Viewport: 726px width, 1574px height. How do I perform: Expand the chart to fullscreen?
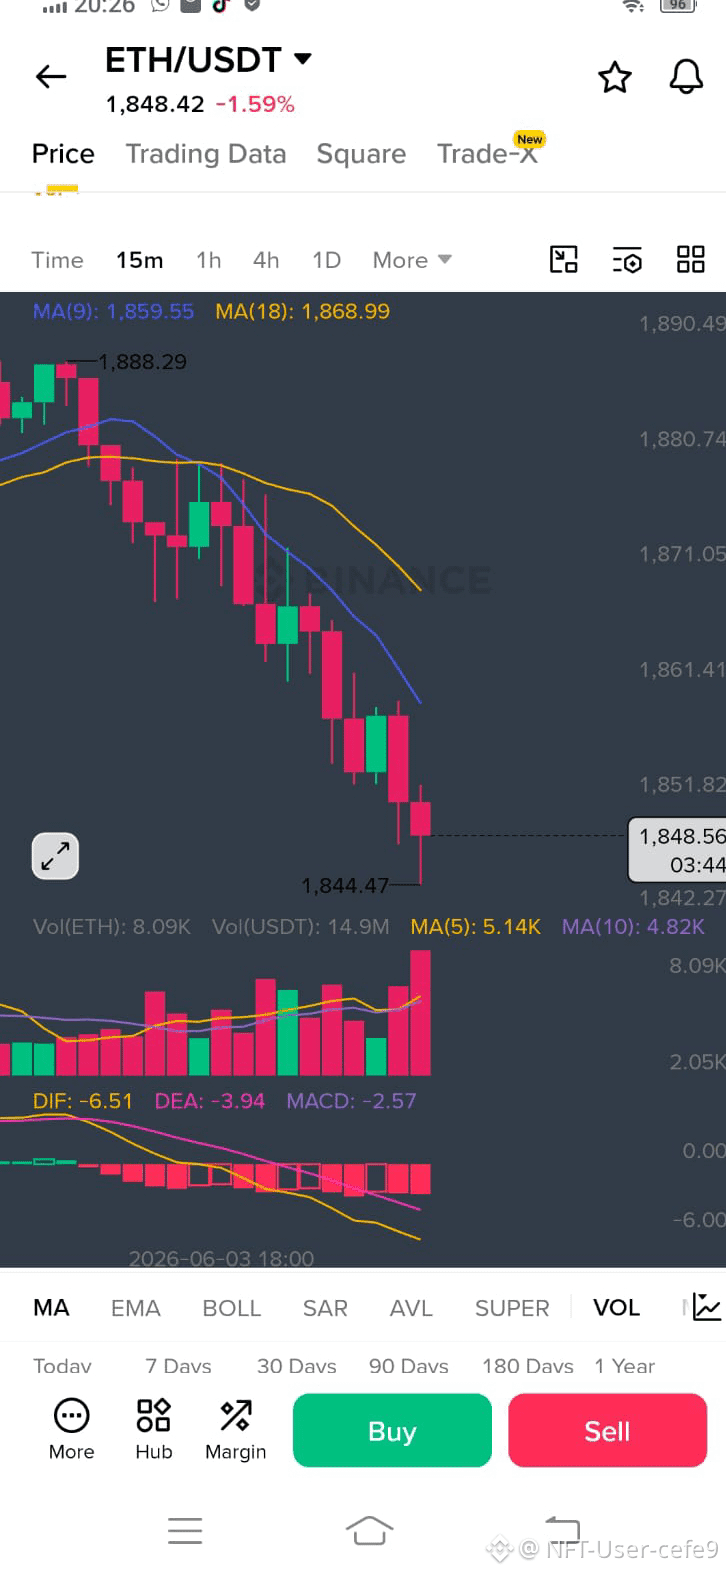[55, 856]
